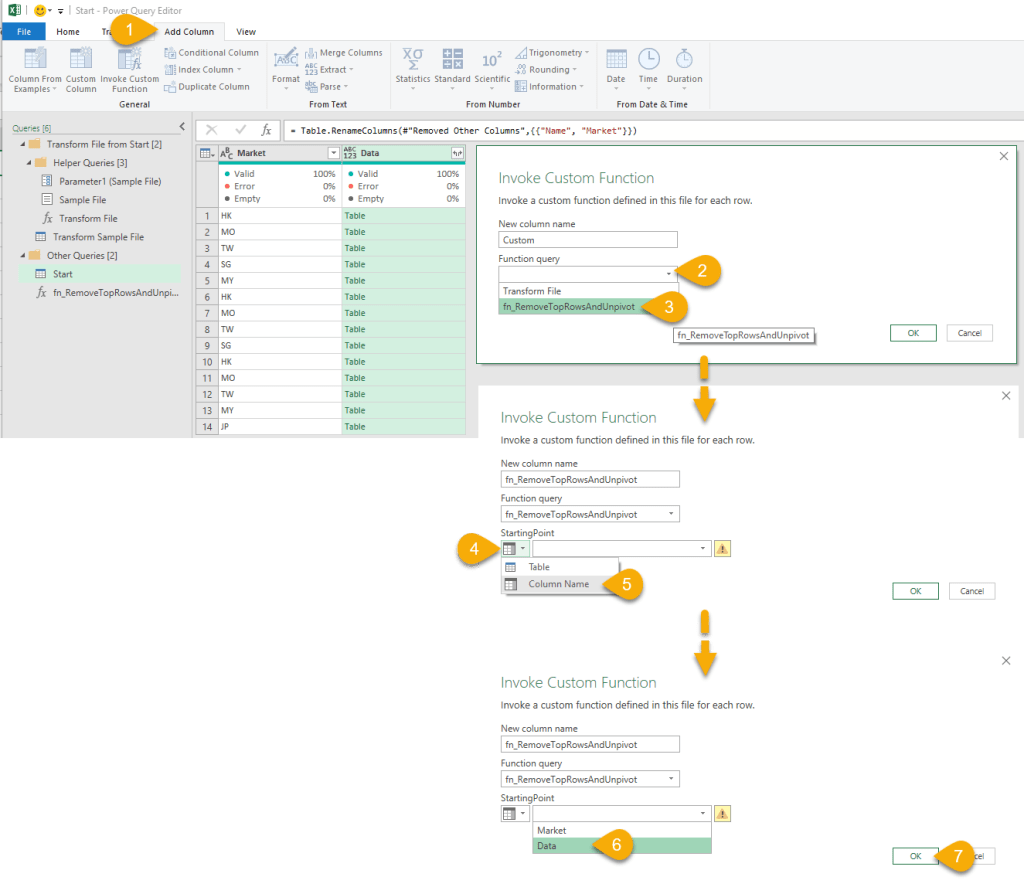The image size is (1024, 887).
Task: Click the Format text icon
Action: (285, 60)
